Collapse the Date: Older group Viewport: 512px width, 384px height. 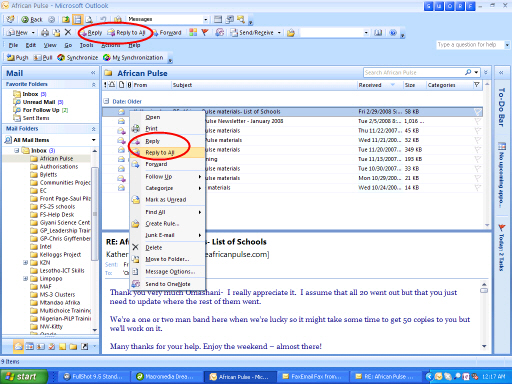coord(106,101)
